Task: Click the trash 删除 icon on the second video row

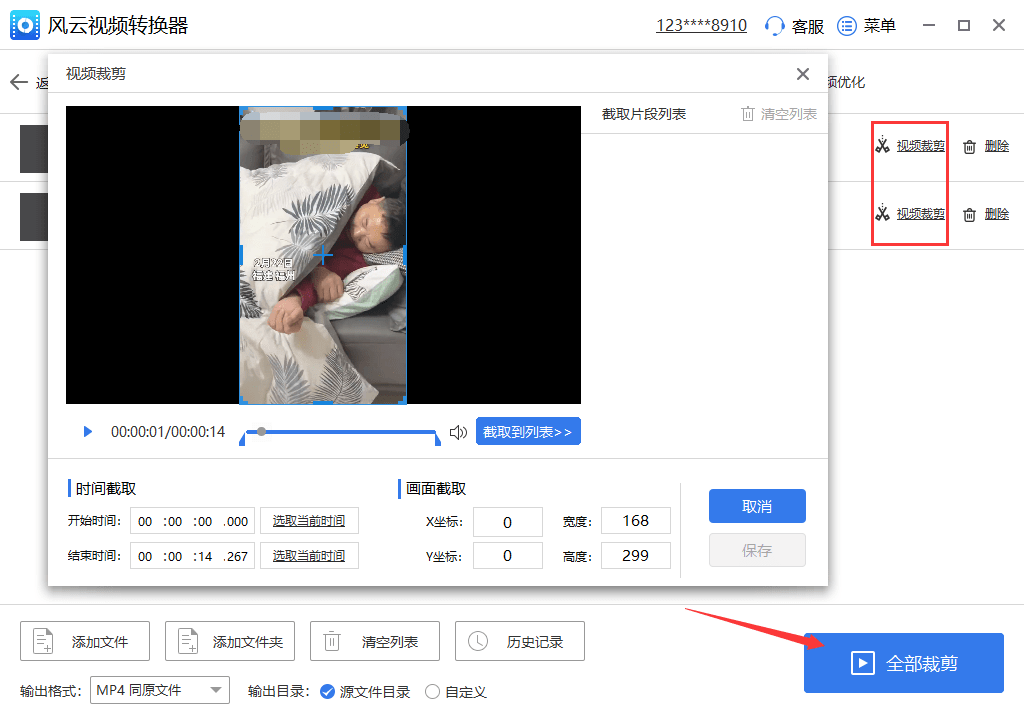Action: 968,213
